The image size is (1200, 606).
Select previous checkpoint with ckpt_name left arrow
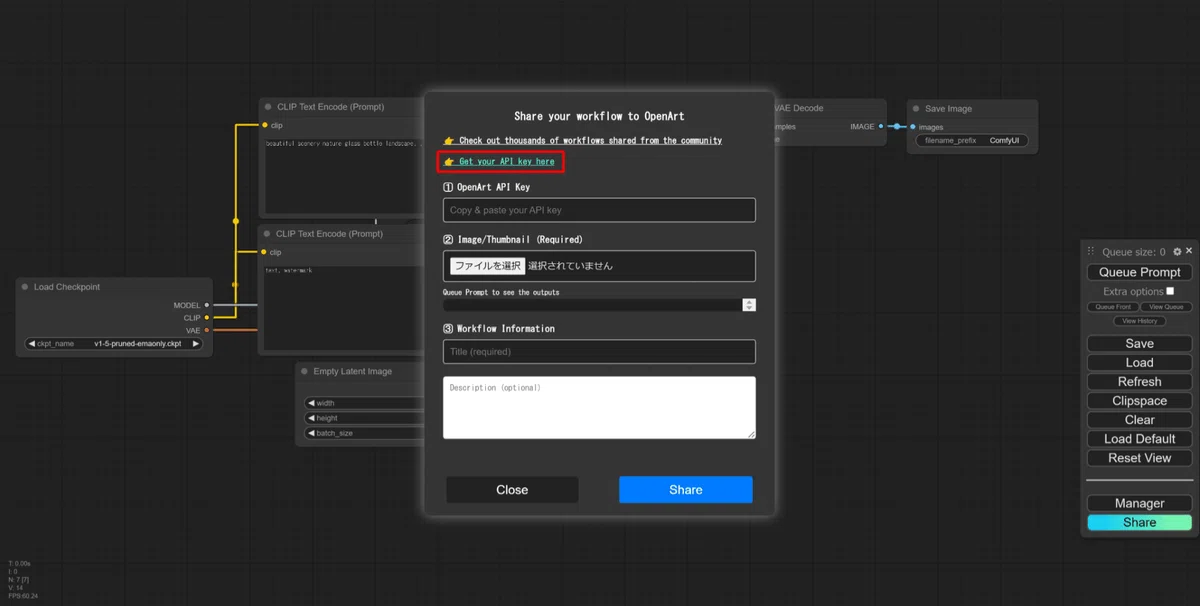click(x=31, y=344)
